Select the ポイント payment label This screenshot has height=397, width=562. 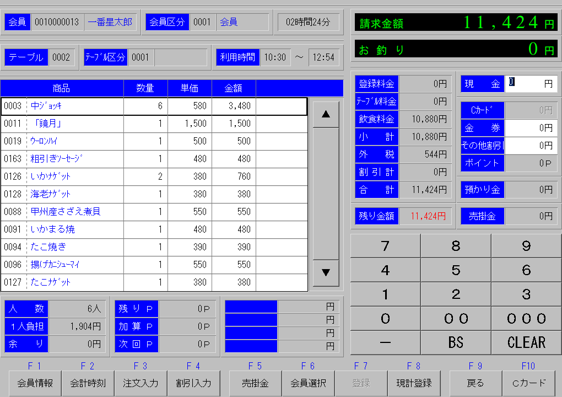(x=482, y=163)
